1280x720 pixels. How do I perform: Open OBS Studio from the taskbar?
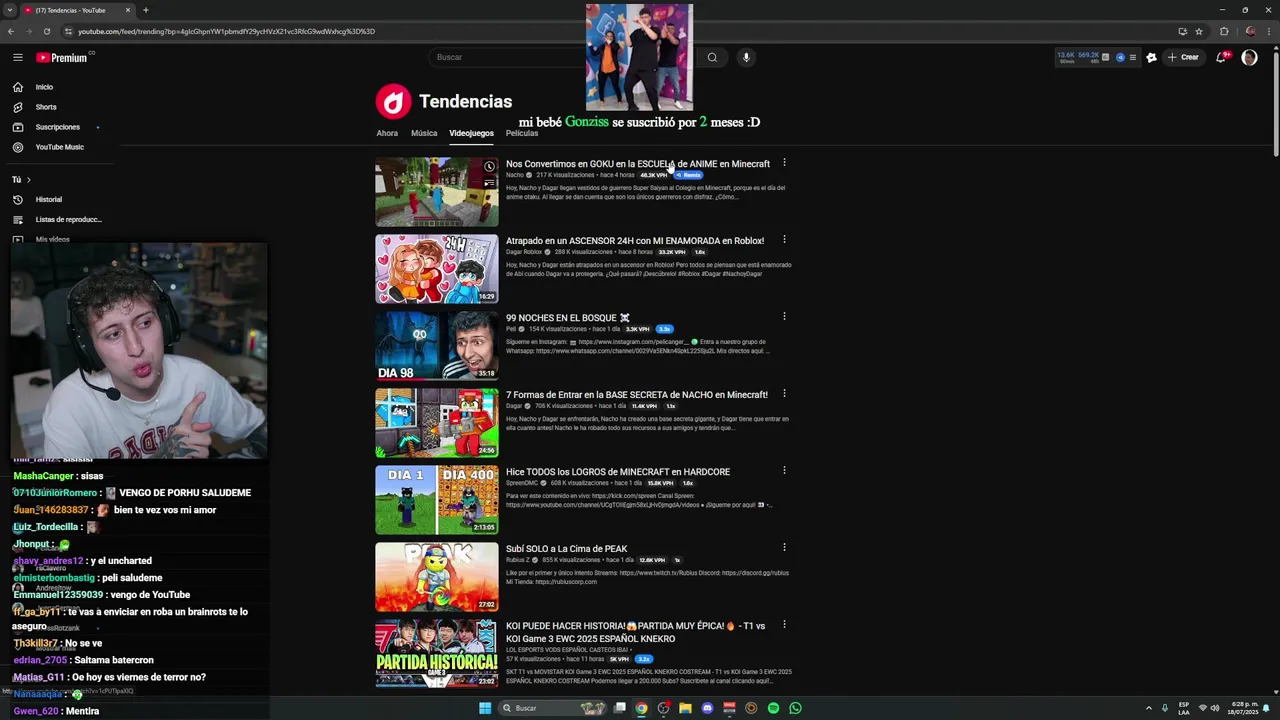pyautogui.click(x=663, y=708)
